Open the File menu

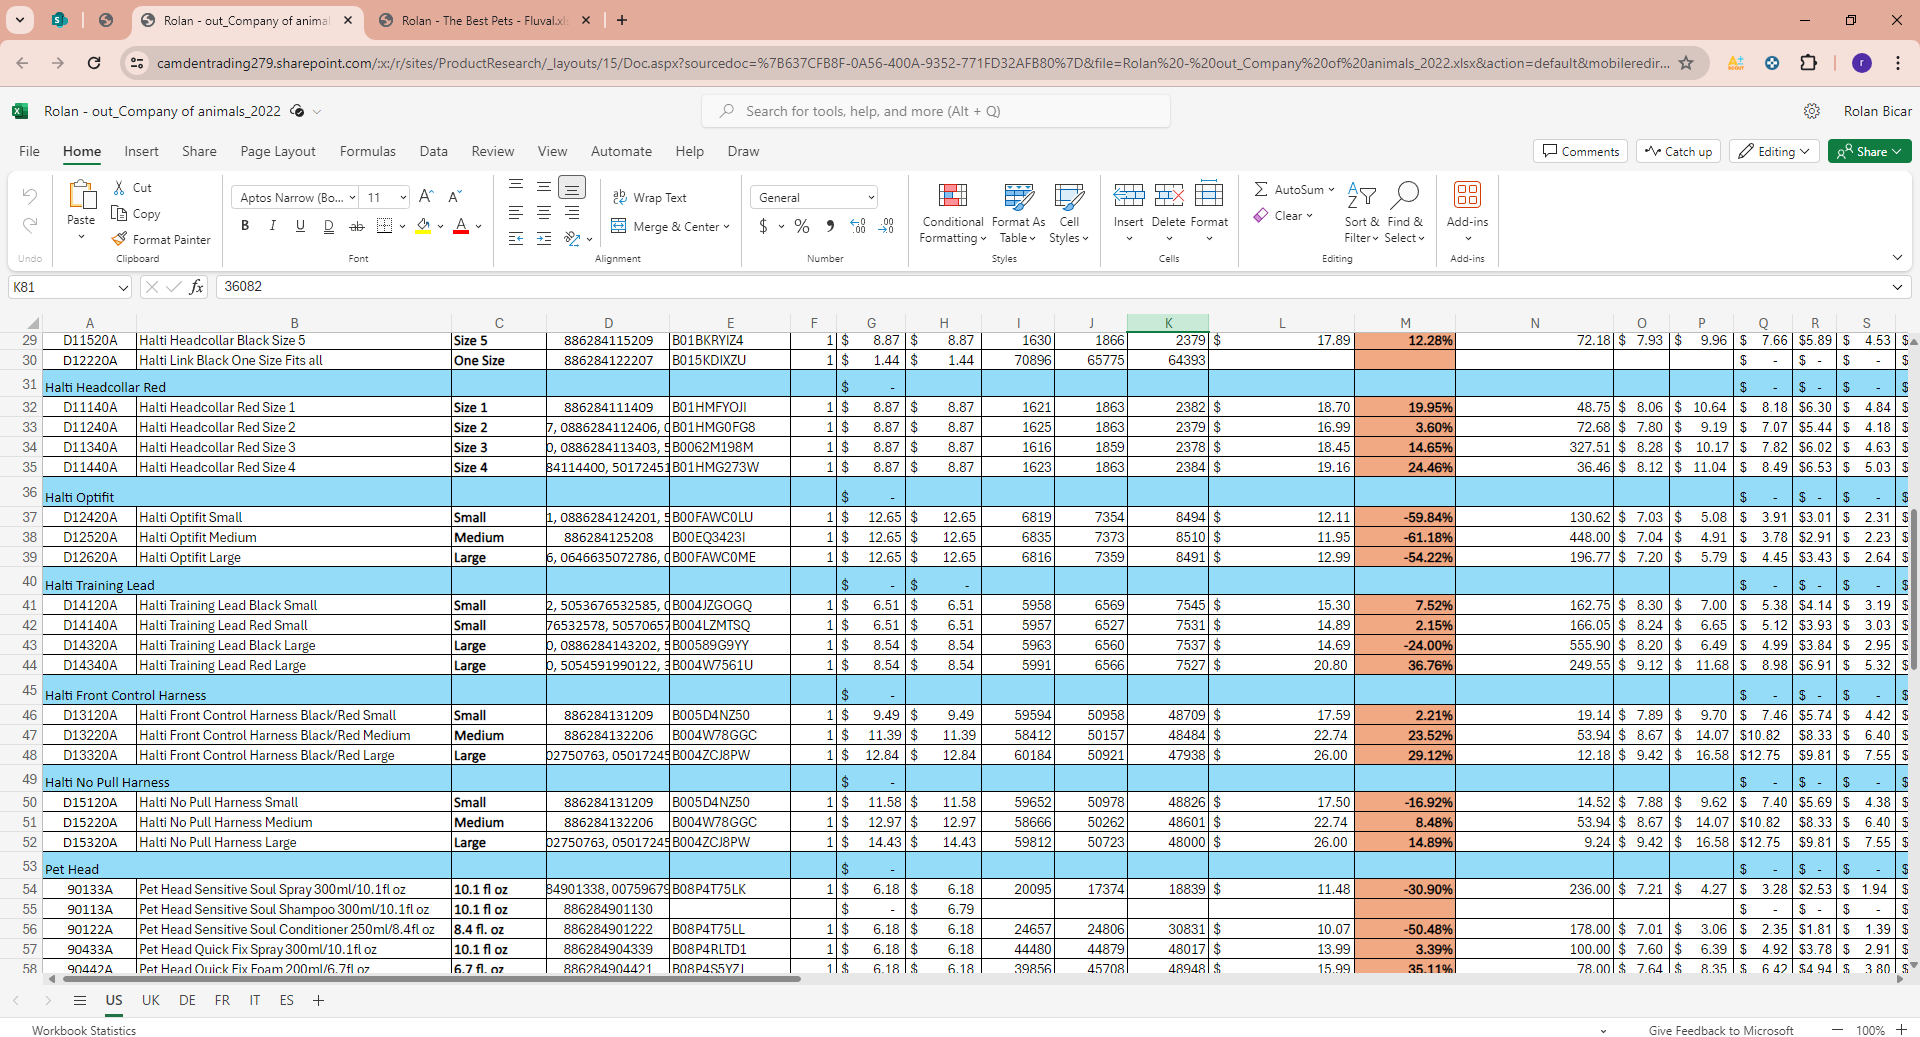point(30,151)
